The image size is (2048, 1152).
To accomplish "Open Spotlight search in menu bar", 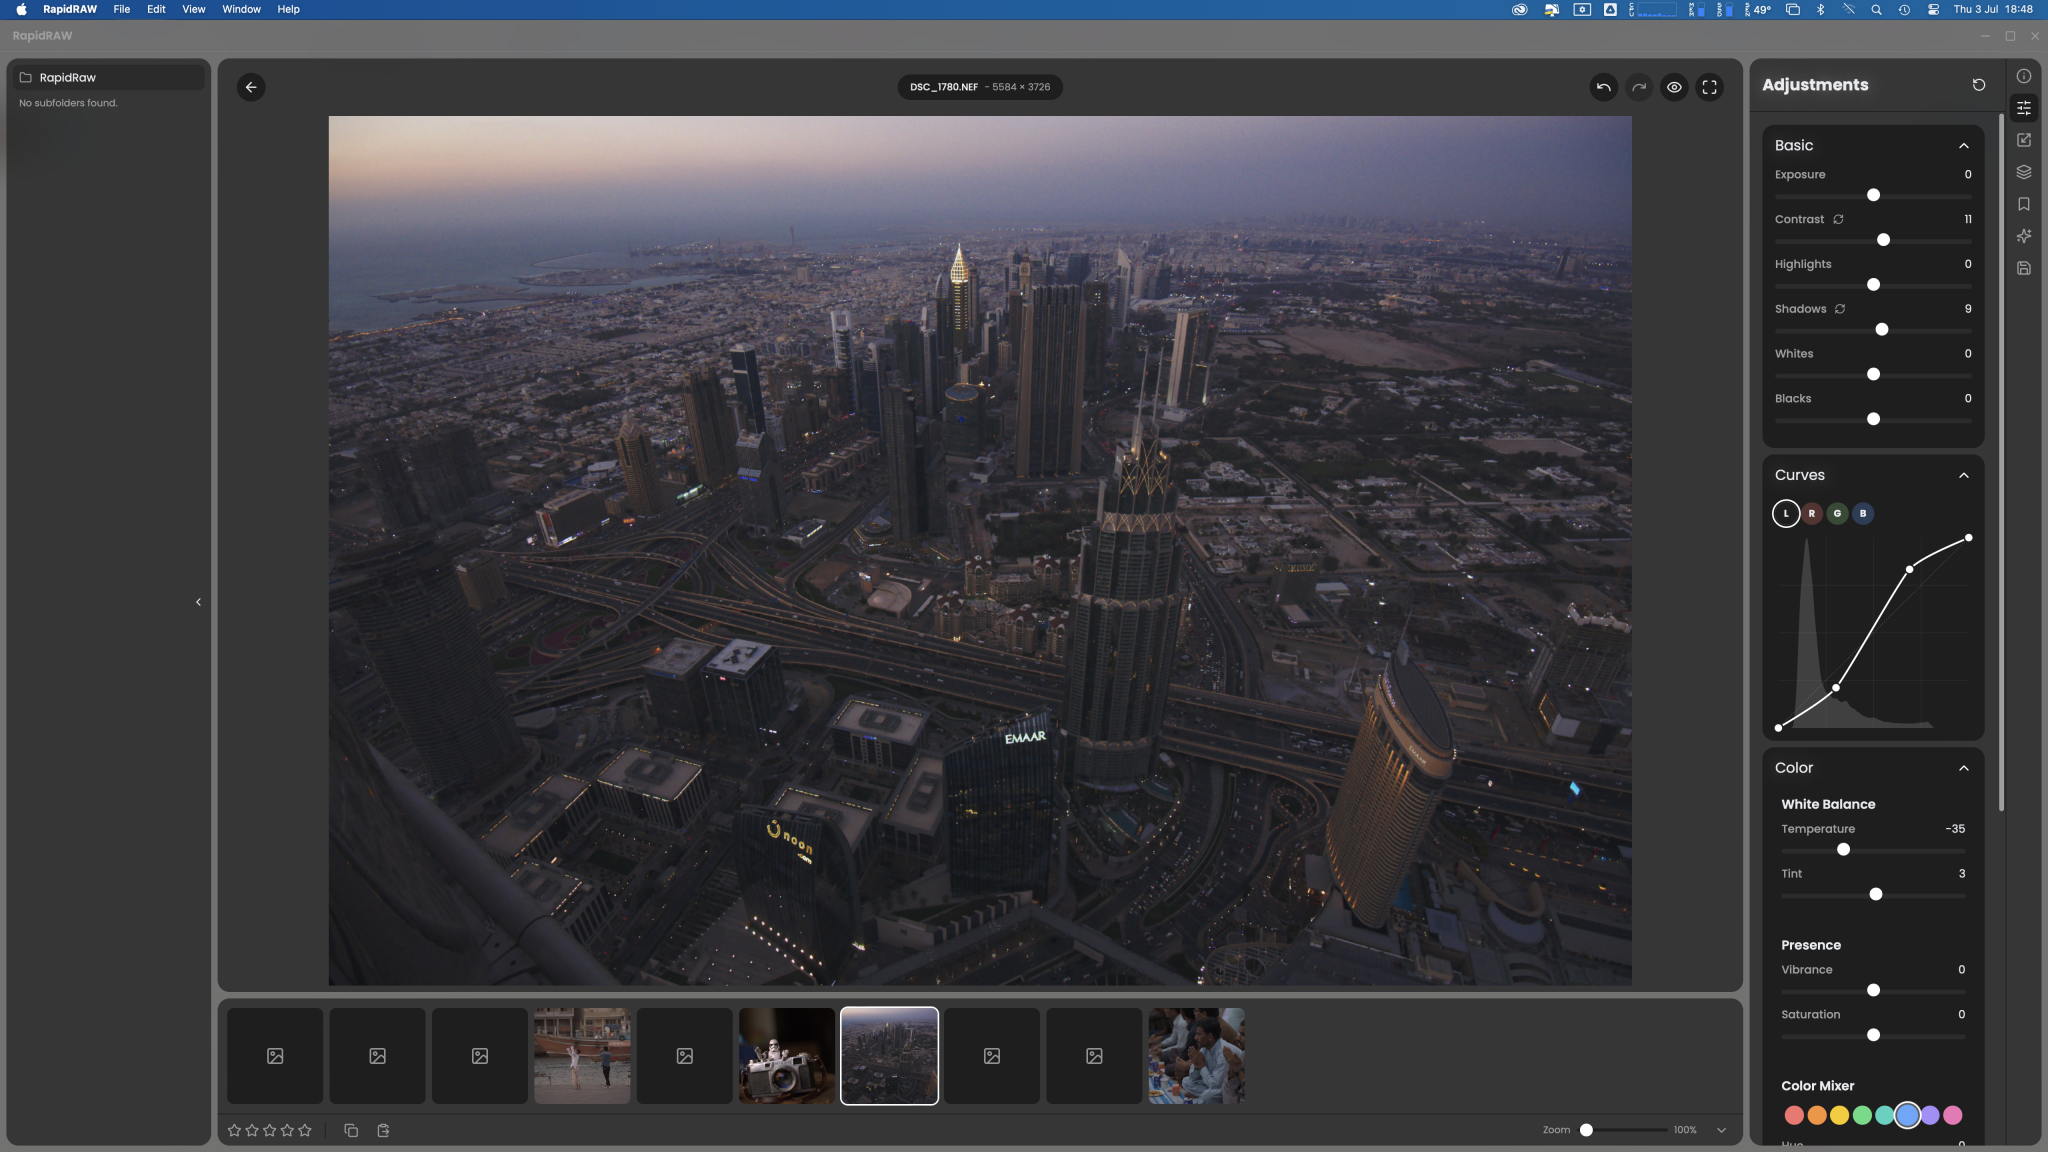I will pos(1876,9).
